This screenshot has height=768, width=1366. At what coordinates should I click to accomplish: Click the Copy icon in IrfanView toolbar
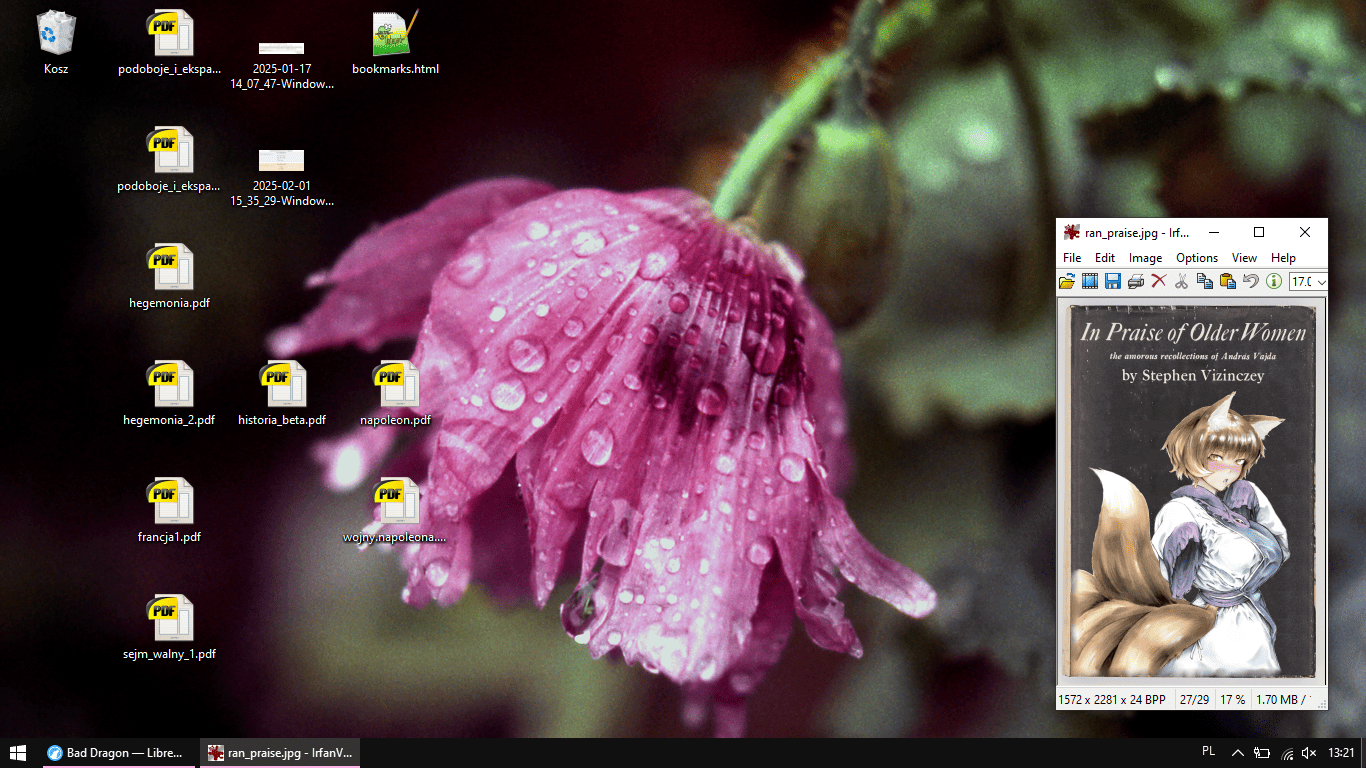(1205, 282)
